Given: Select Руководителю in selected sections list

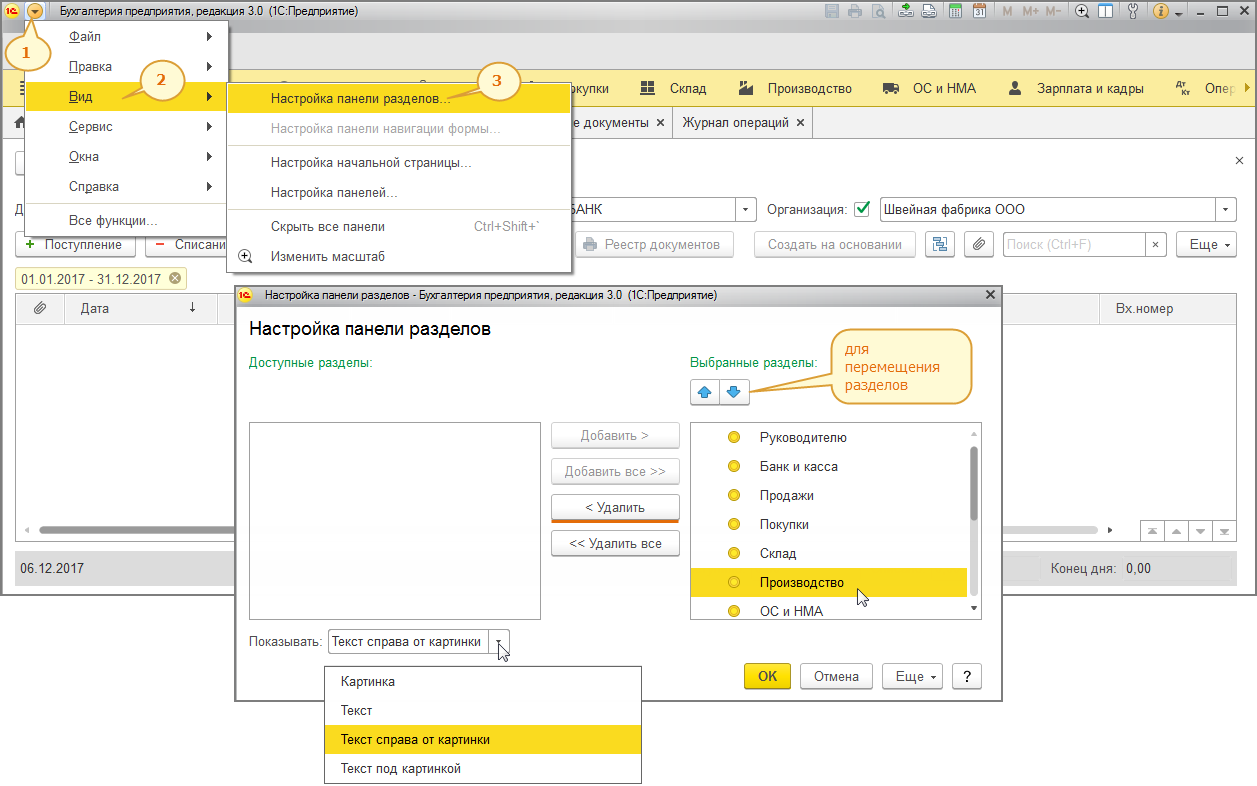Looking at the screenshot, I should click(828, 437).
